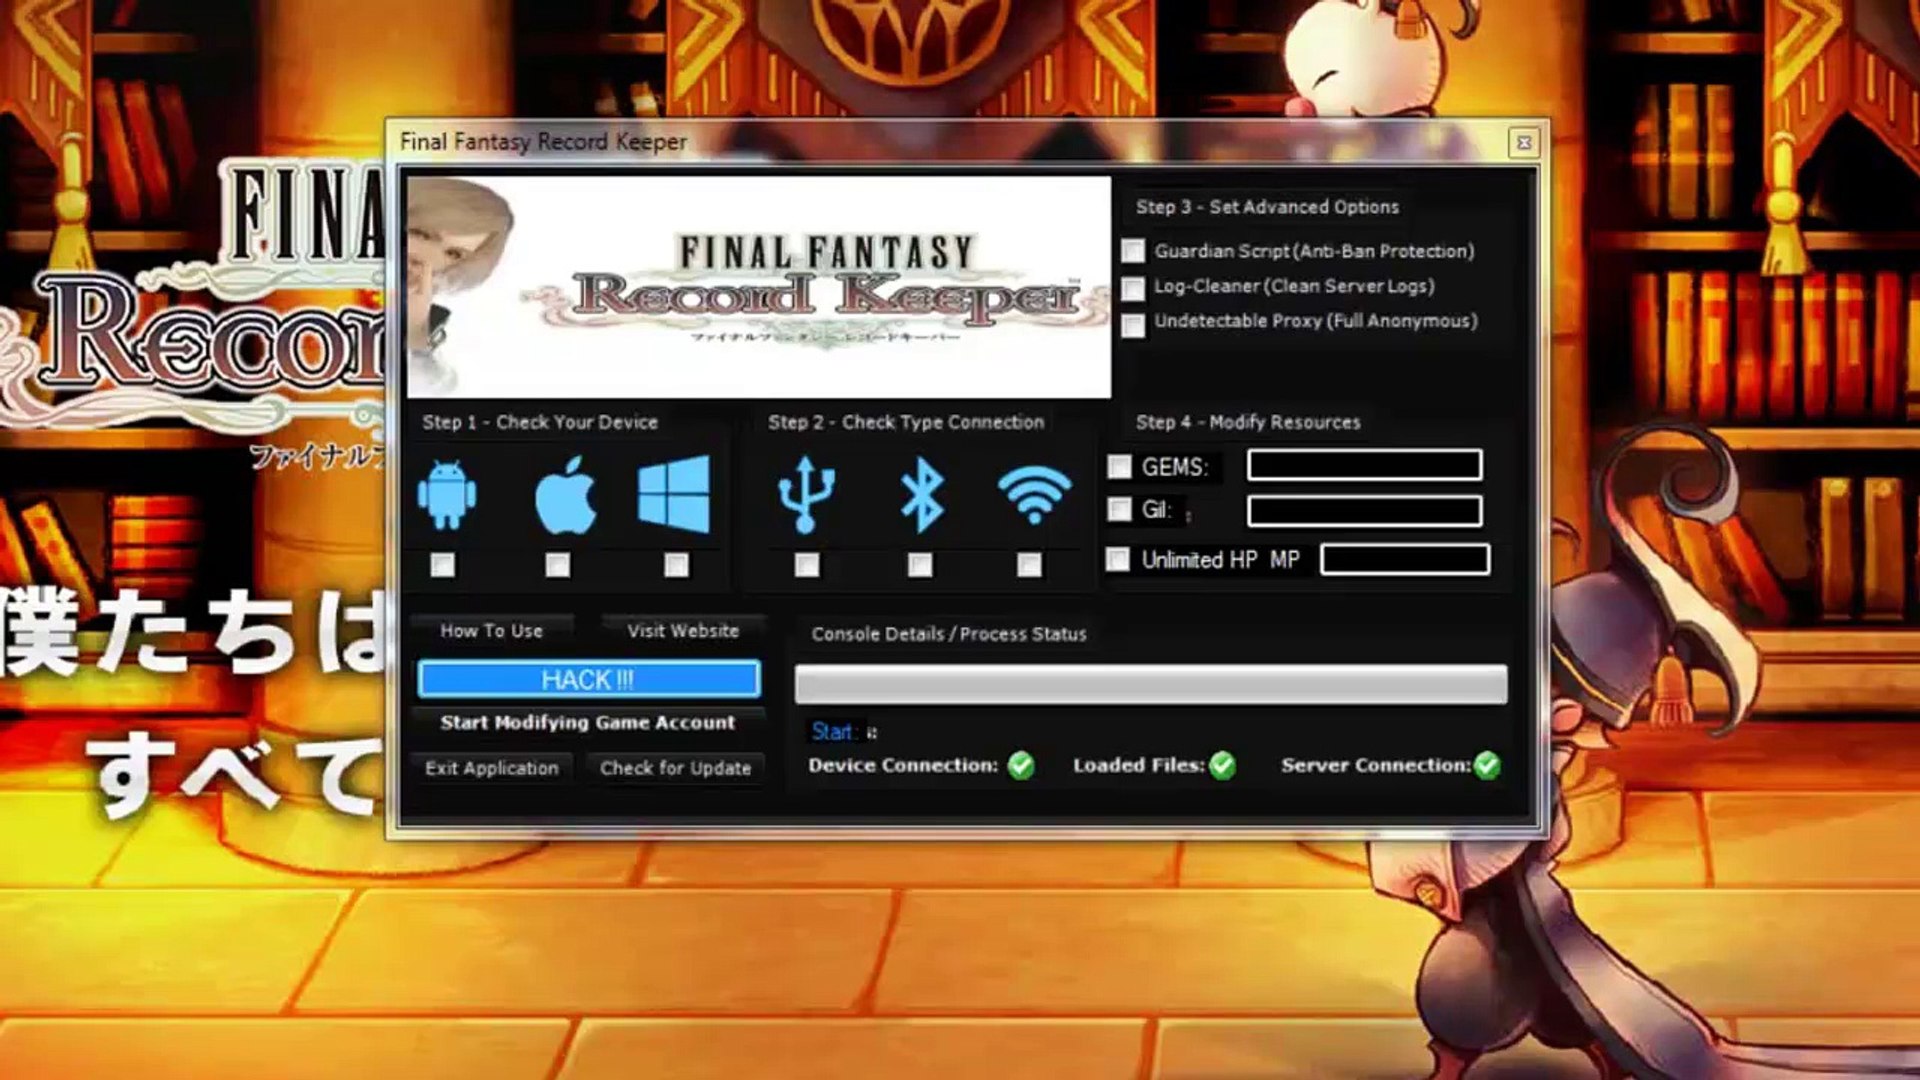
Task: Select the Bluetooth connection icon
Action: coord(921,495)
